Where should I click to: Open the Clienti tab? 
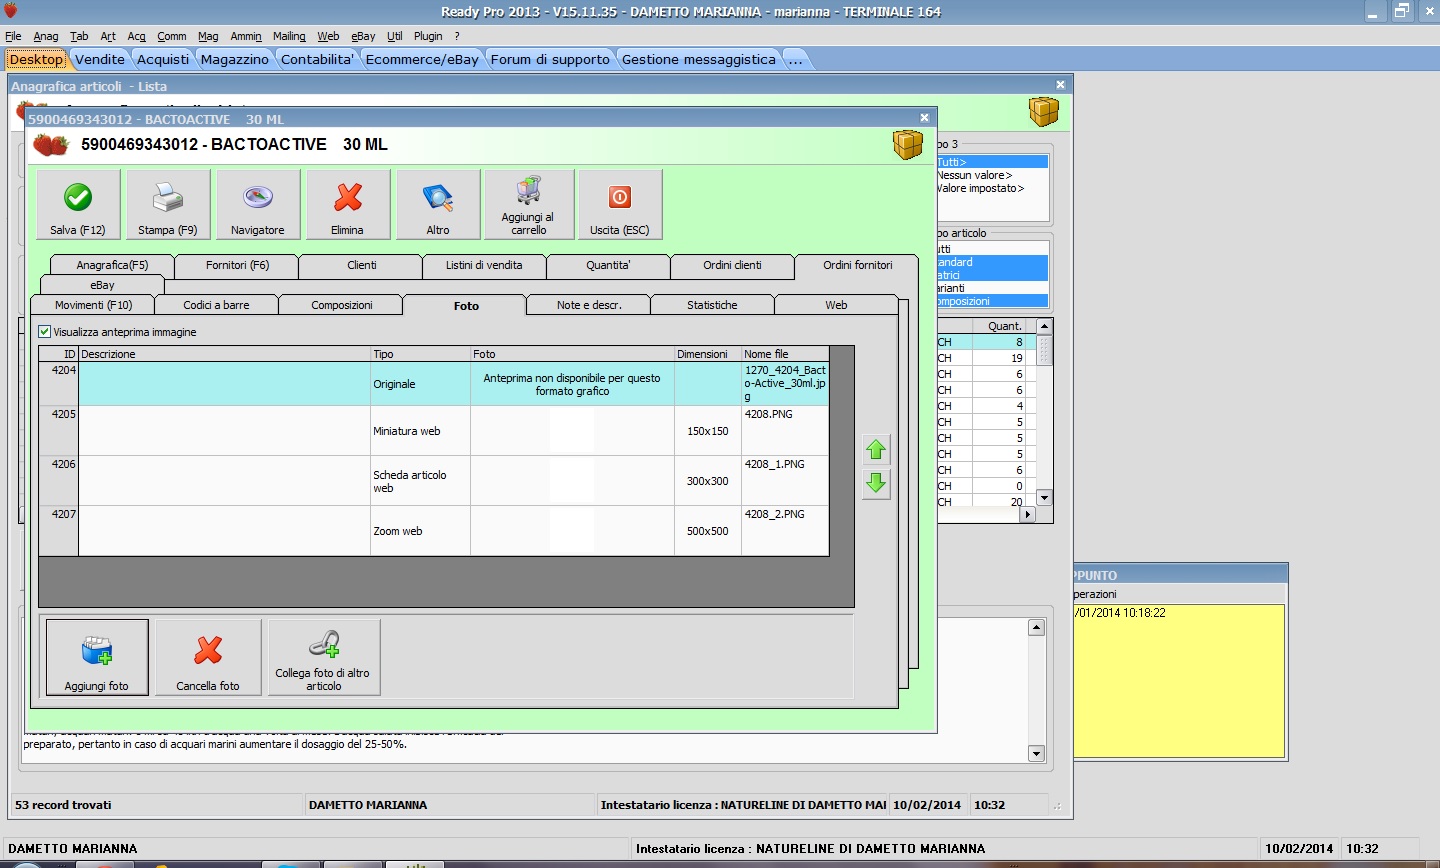click(x=361, y=265)
